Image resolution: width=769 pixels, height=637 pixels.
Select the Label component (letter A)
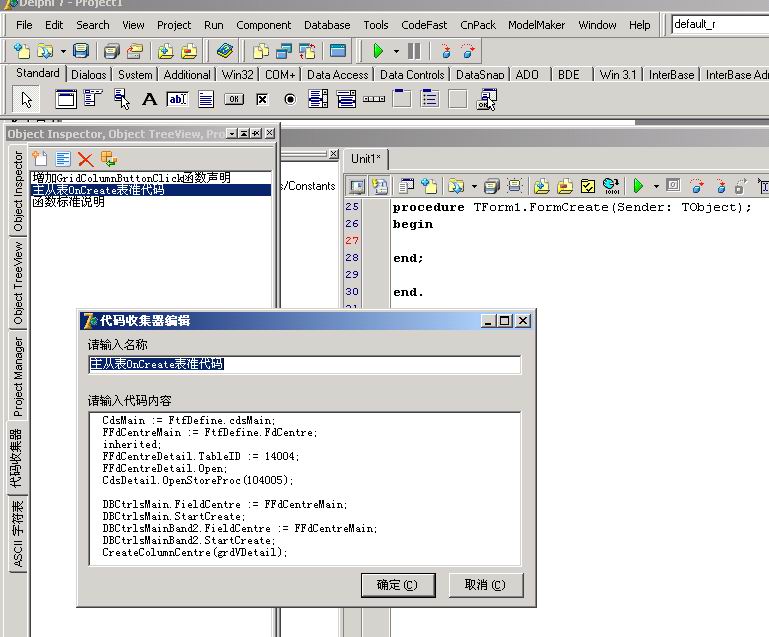point(149,99)
